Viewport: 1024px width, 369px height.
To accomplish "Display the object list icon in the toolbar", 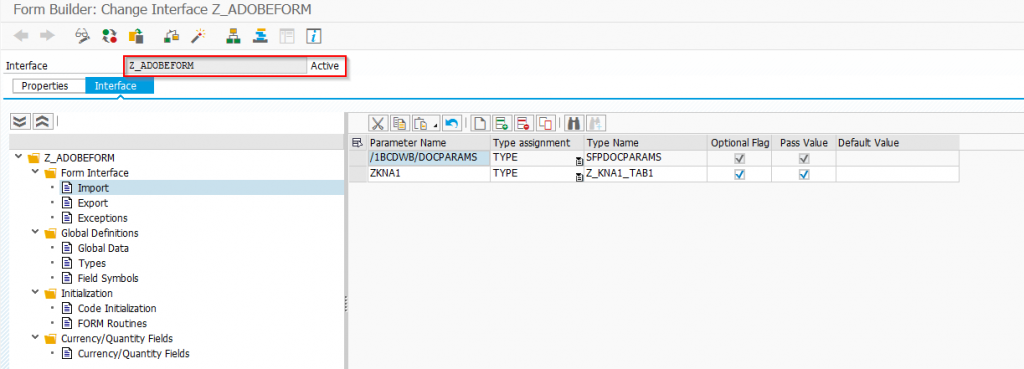I will 261,36.
